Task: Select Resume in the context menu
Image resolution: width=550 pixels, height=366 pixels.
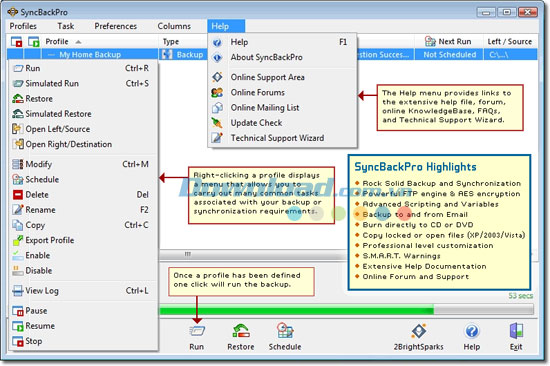Action: [x=83, y=326]
